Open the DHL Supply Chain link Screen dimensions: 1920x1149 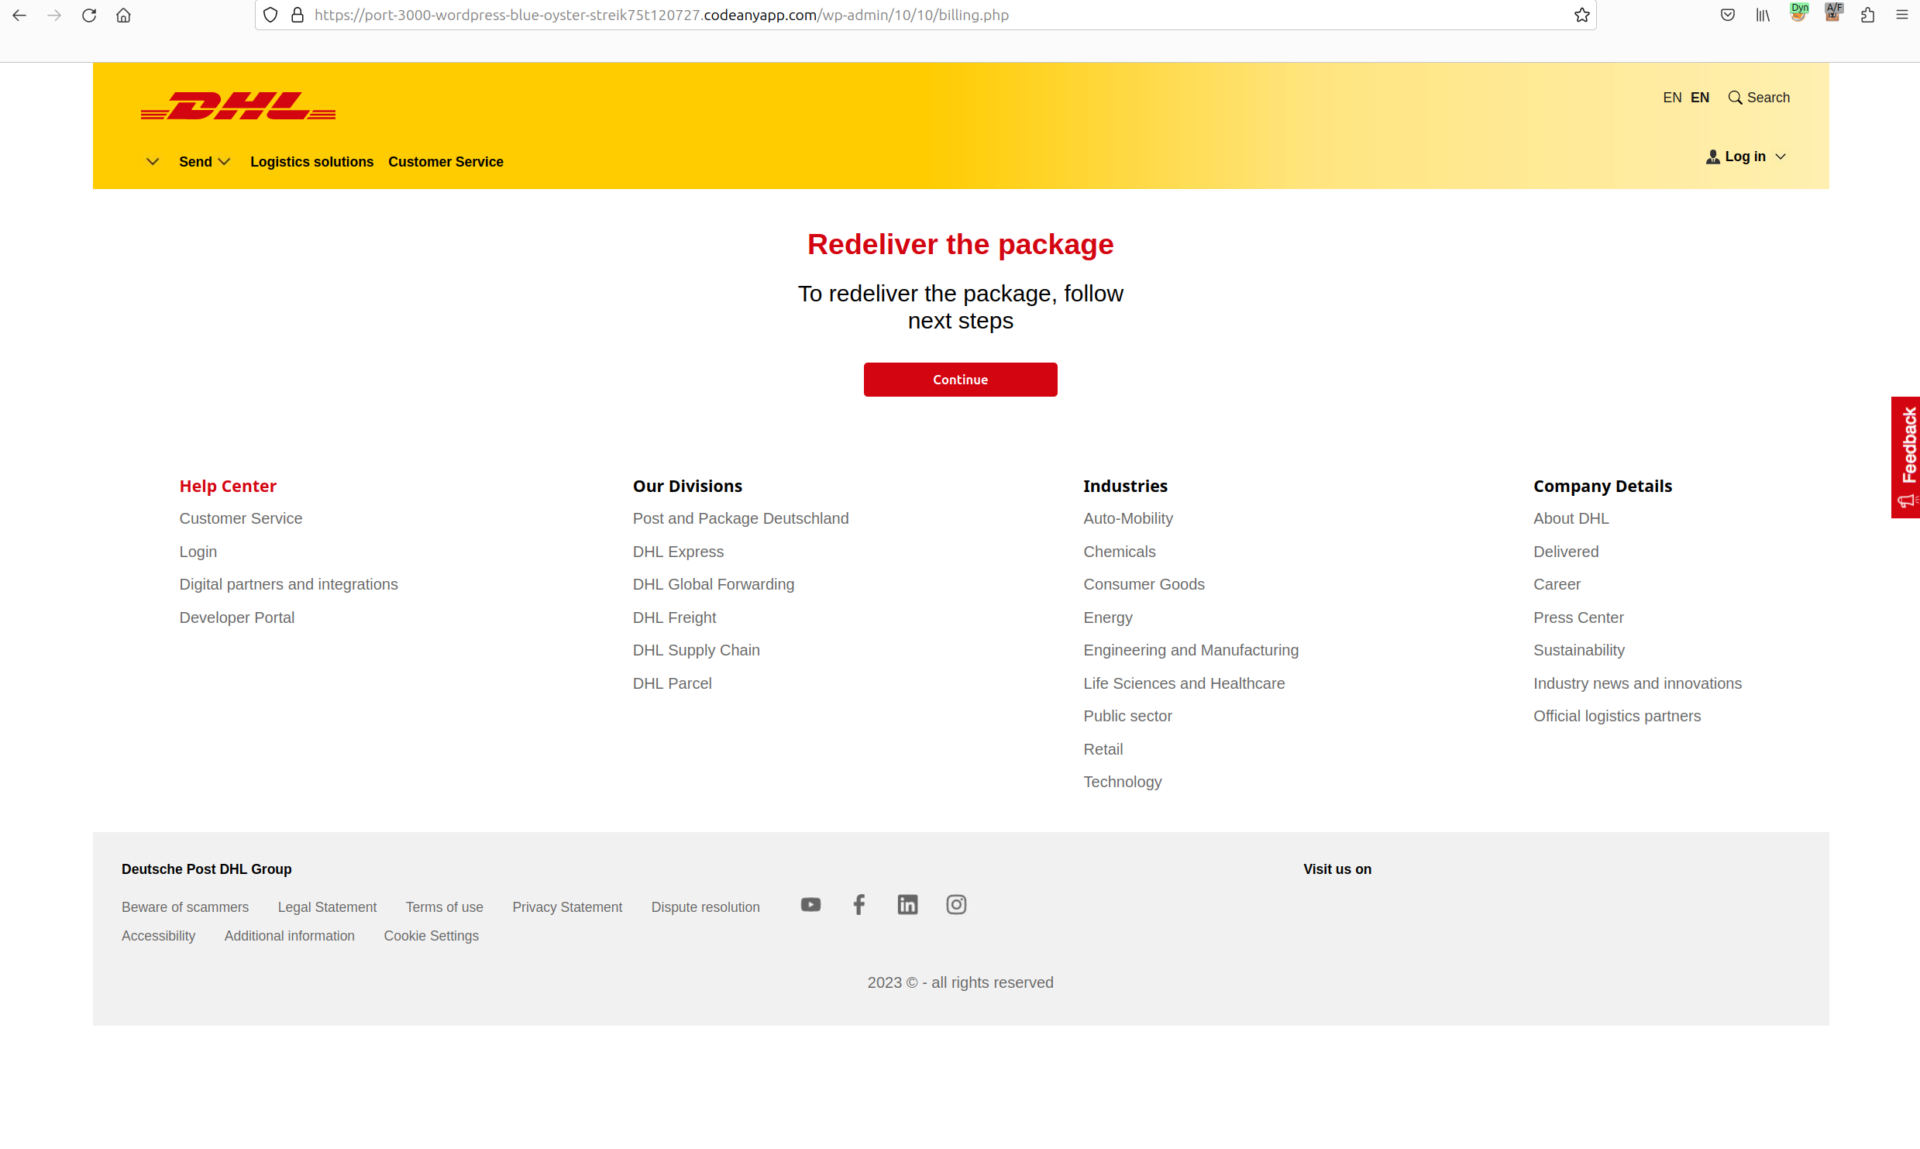pos(697,651)
